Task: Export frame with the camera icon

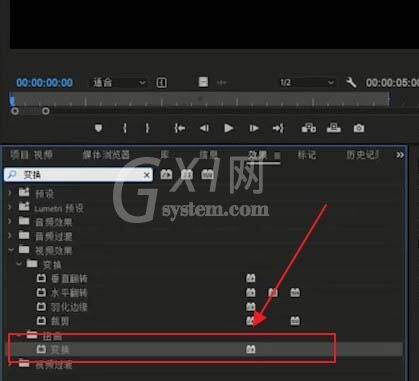Action: pos(359,128)
